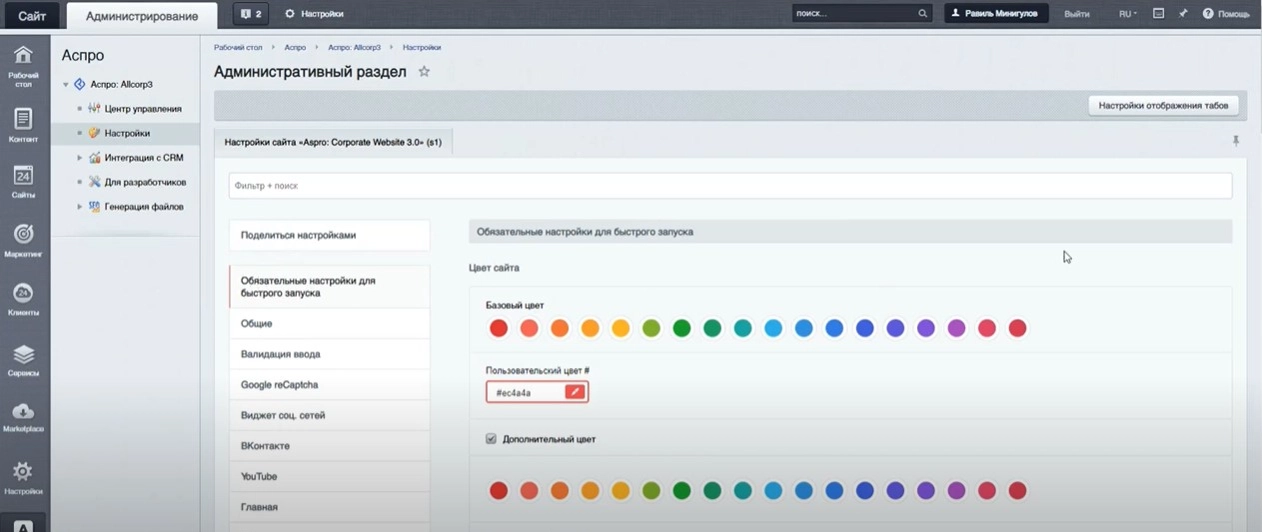
Task: Open the Сайты sidebar section
Action: tap(23, 183)
